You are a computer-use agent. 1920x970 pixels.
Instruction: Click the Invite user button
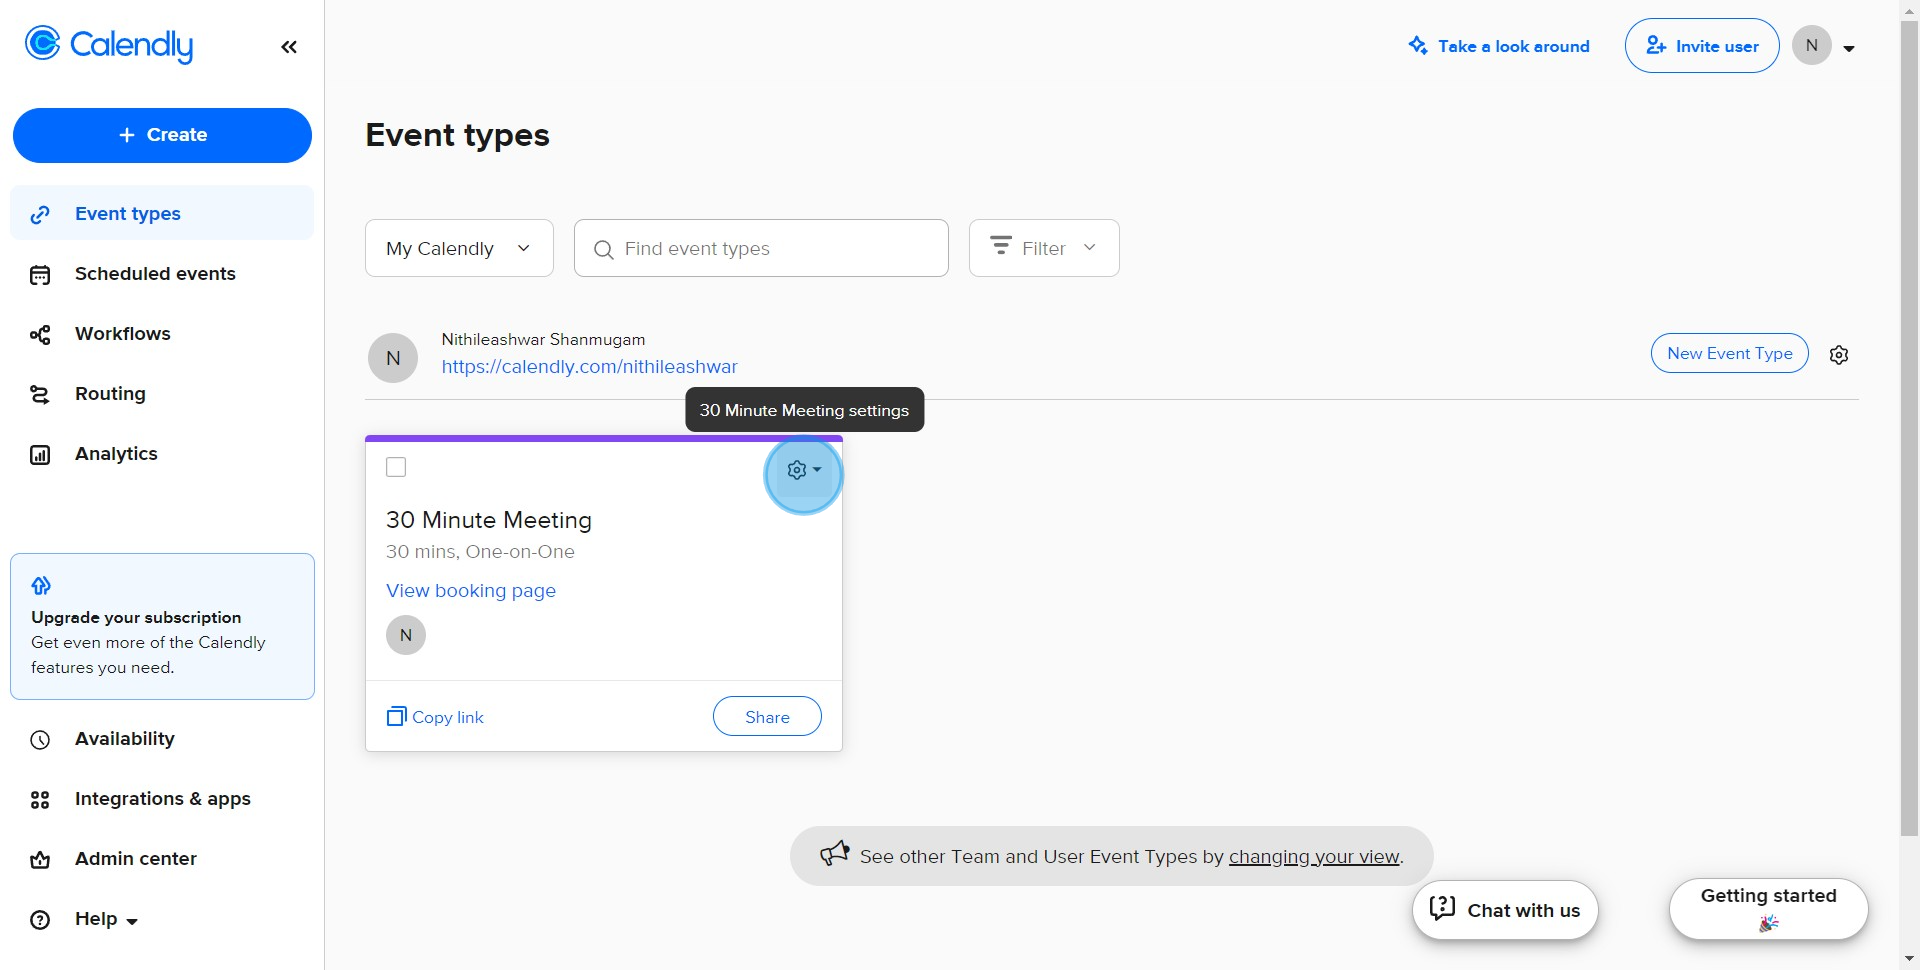coord(1702,46)
